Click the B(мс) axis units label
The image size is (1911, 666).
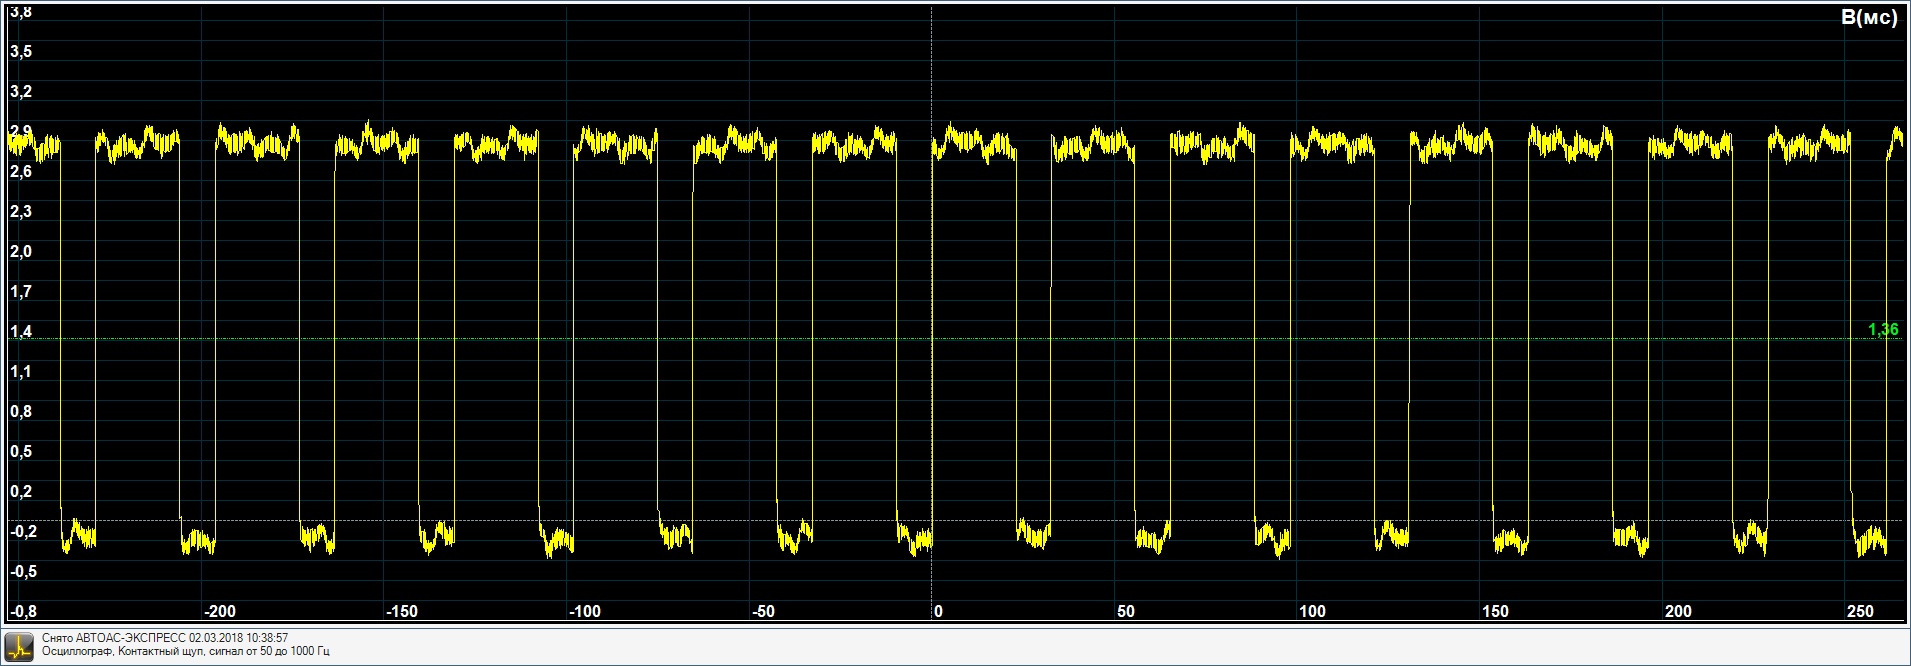[x=1868, y=18]
